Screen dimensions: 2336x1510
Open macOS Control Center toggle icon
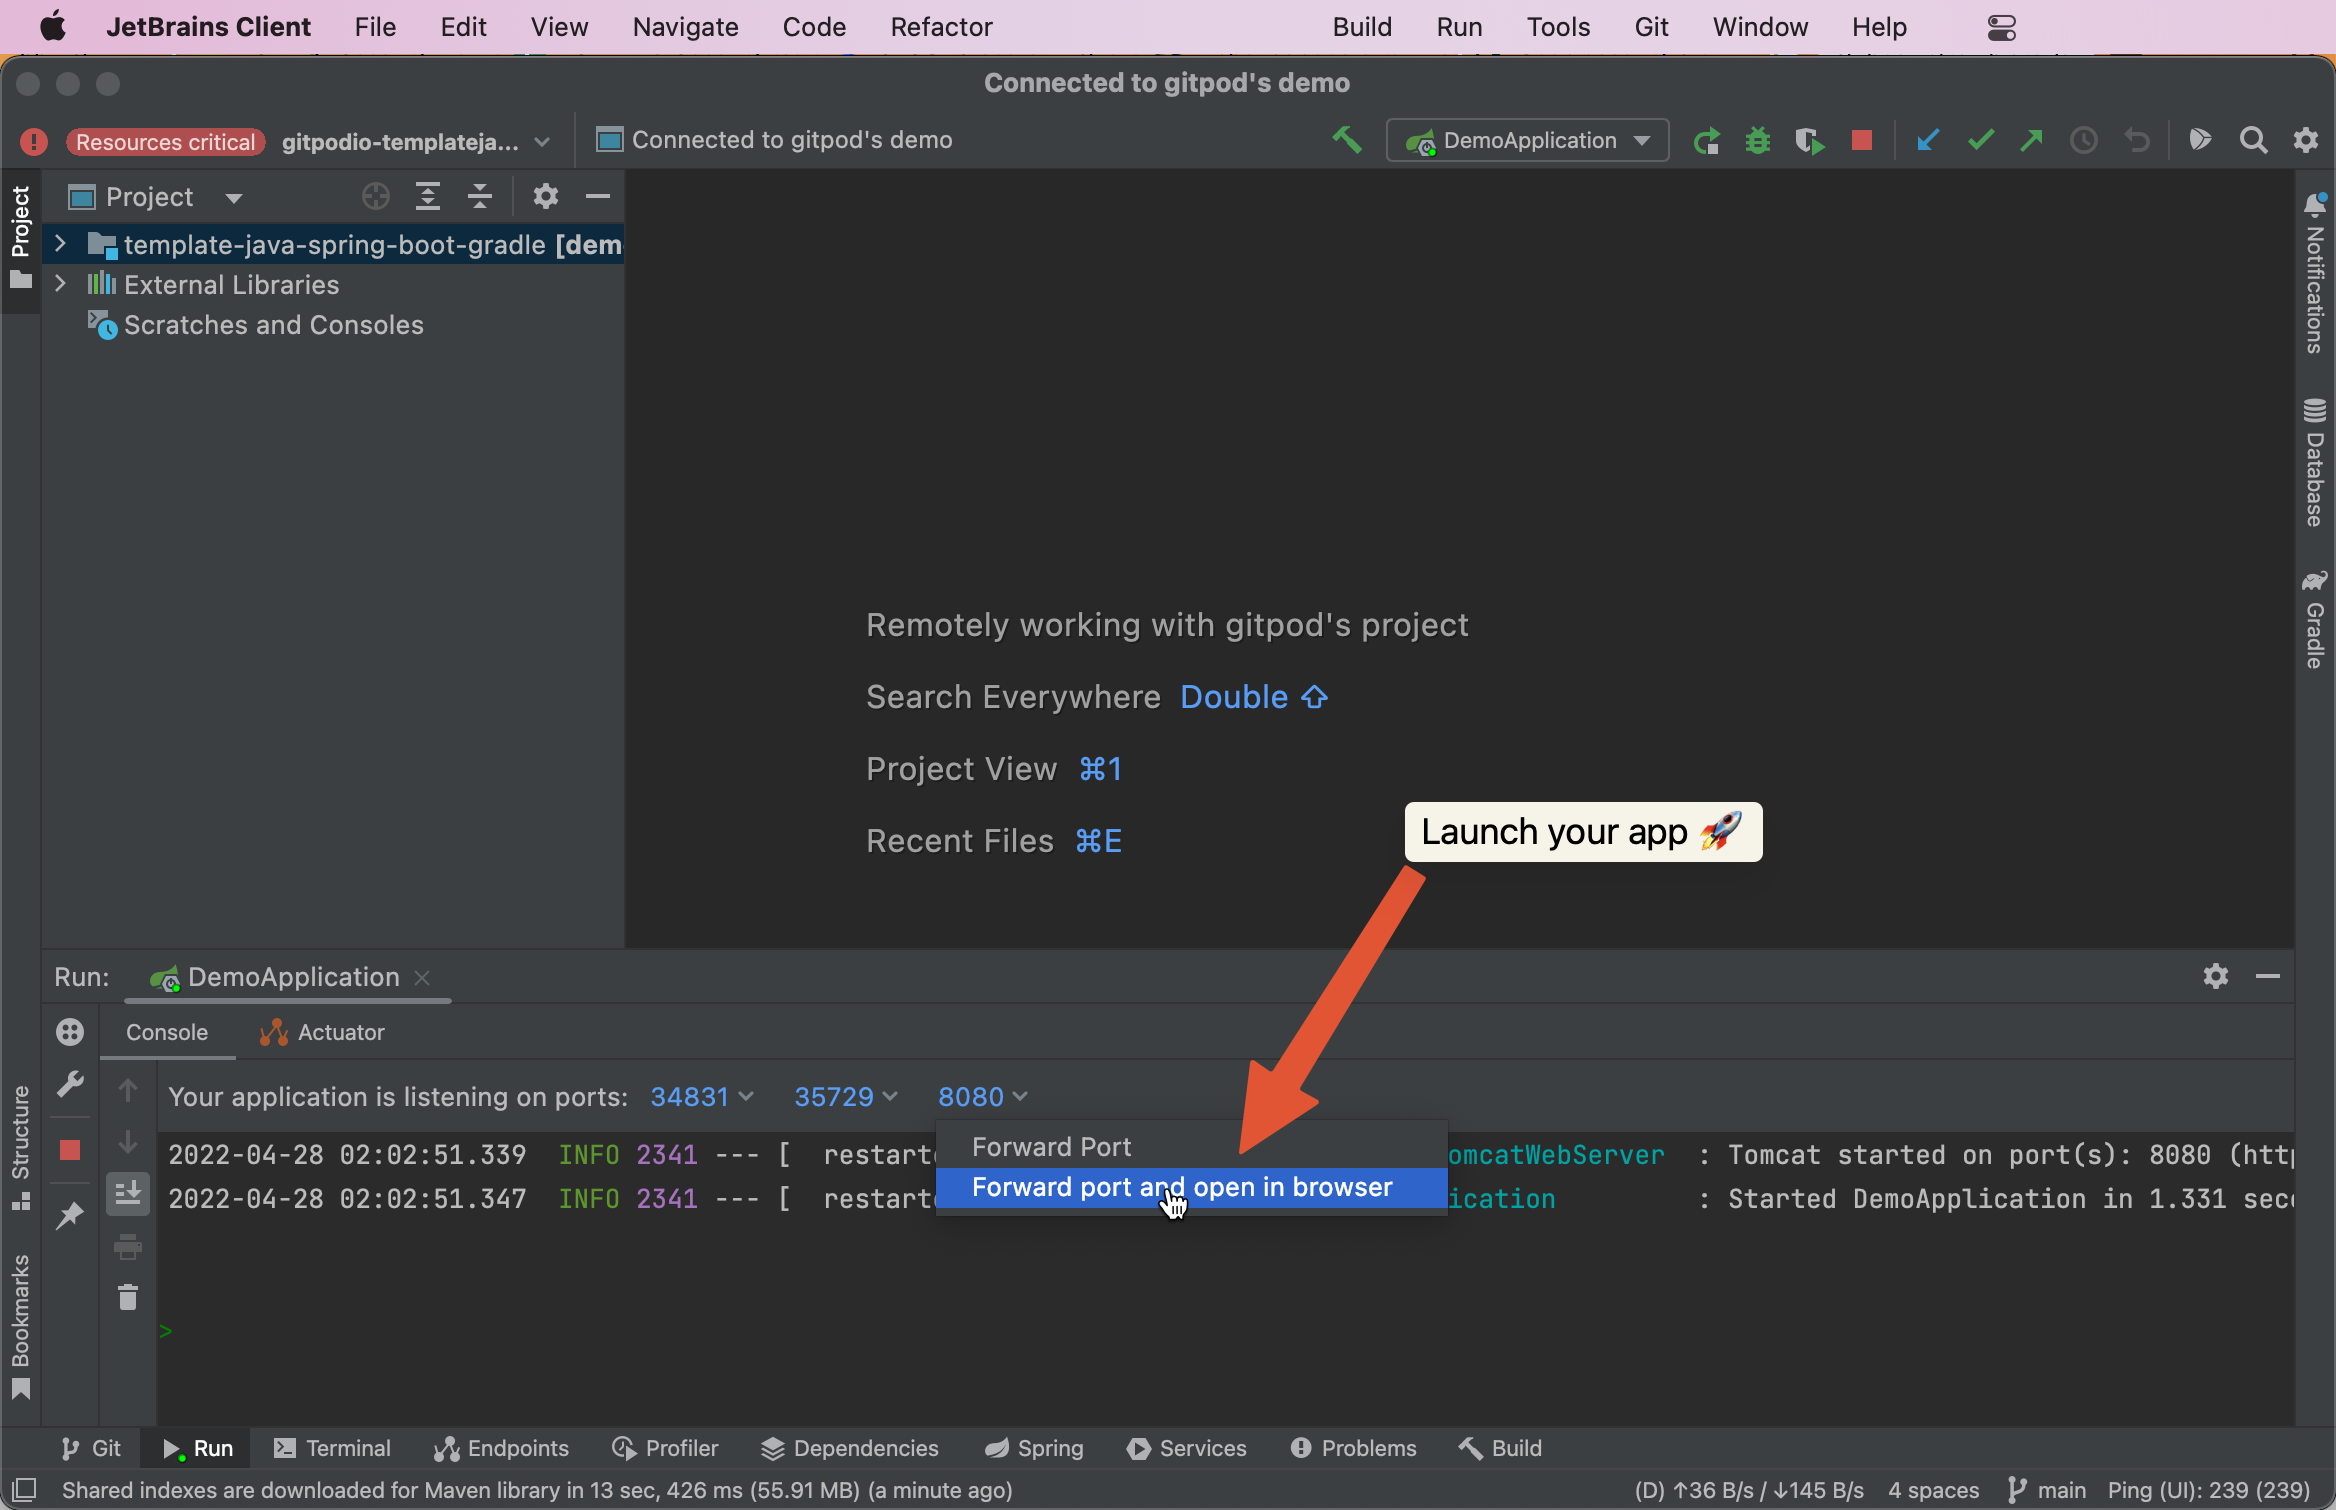(x=2001, y=27)
